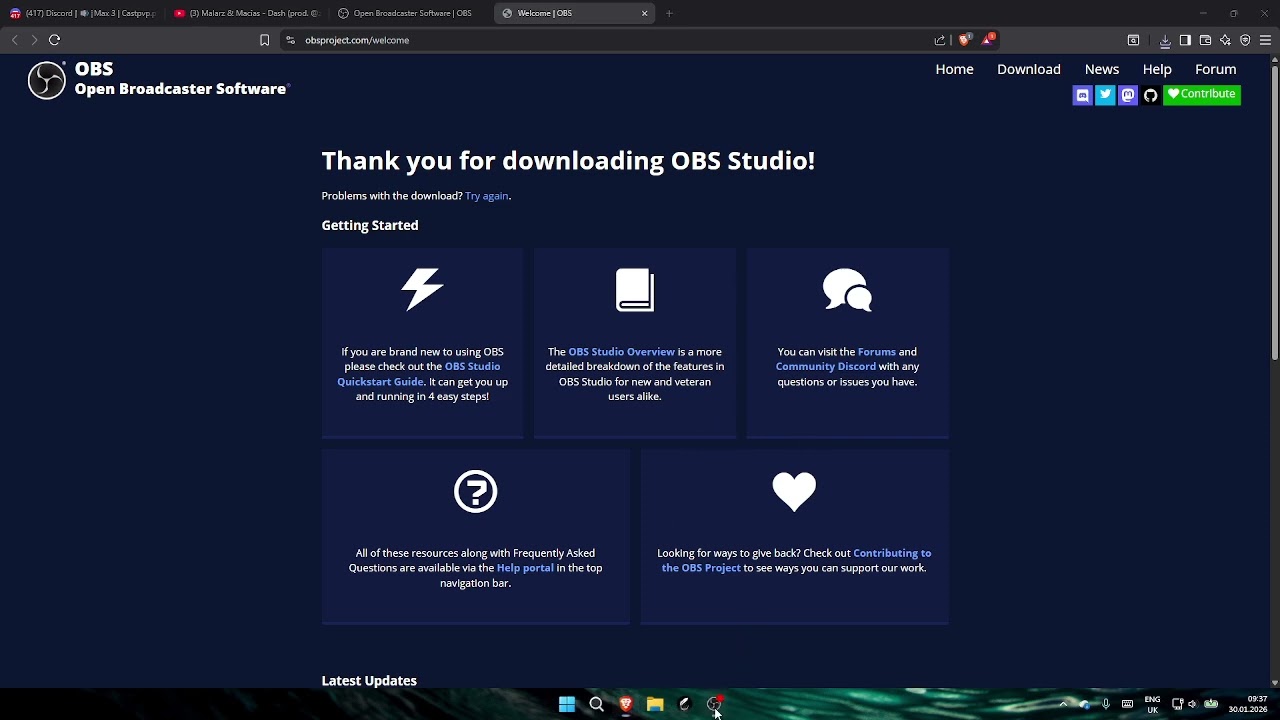Close the Welcome | OBS tab
This screenshot has width=1280, height=720.
[645, 13]
